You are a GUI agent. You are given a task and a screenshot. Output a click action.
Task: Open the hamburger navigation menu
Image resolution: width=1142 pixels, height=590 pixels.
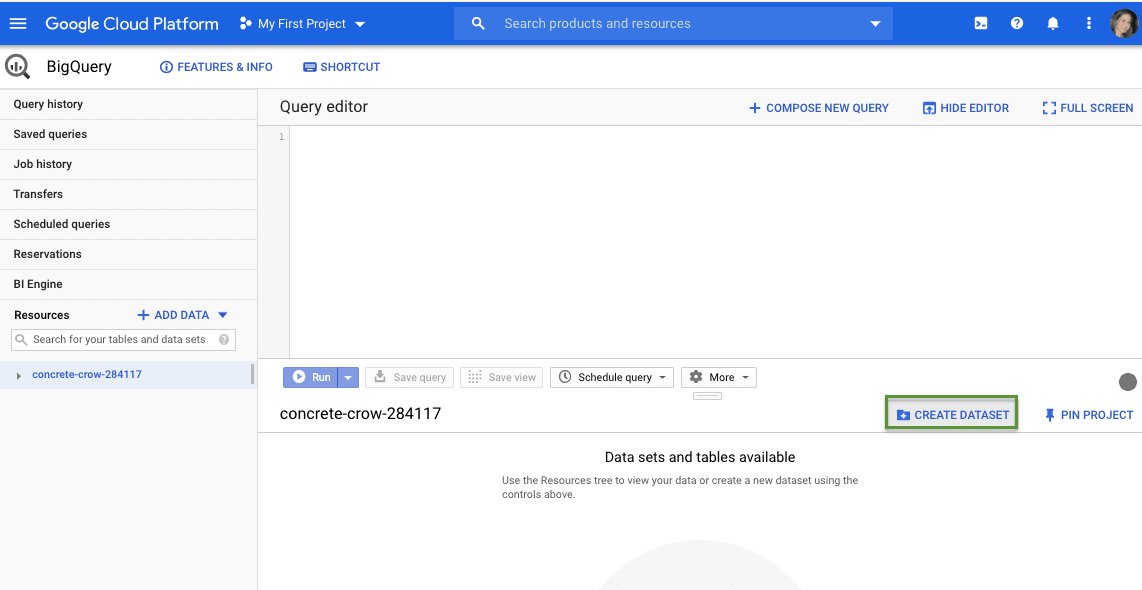[x=17, y=23]
